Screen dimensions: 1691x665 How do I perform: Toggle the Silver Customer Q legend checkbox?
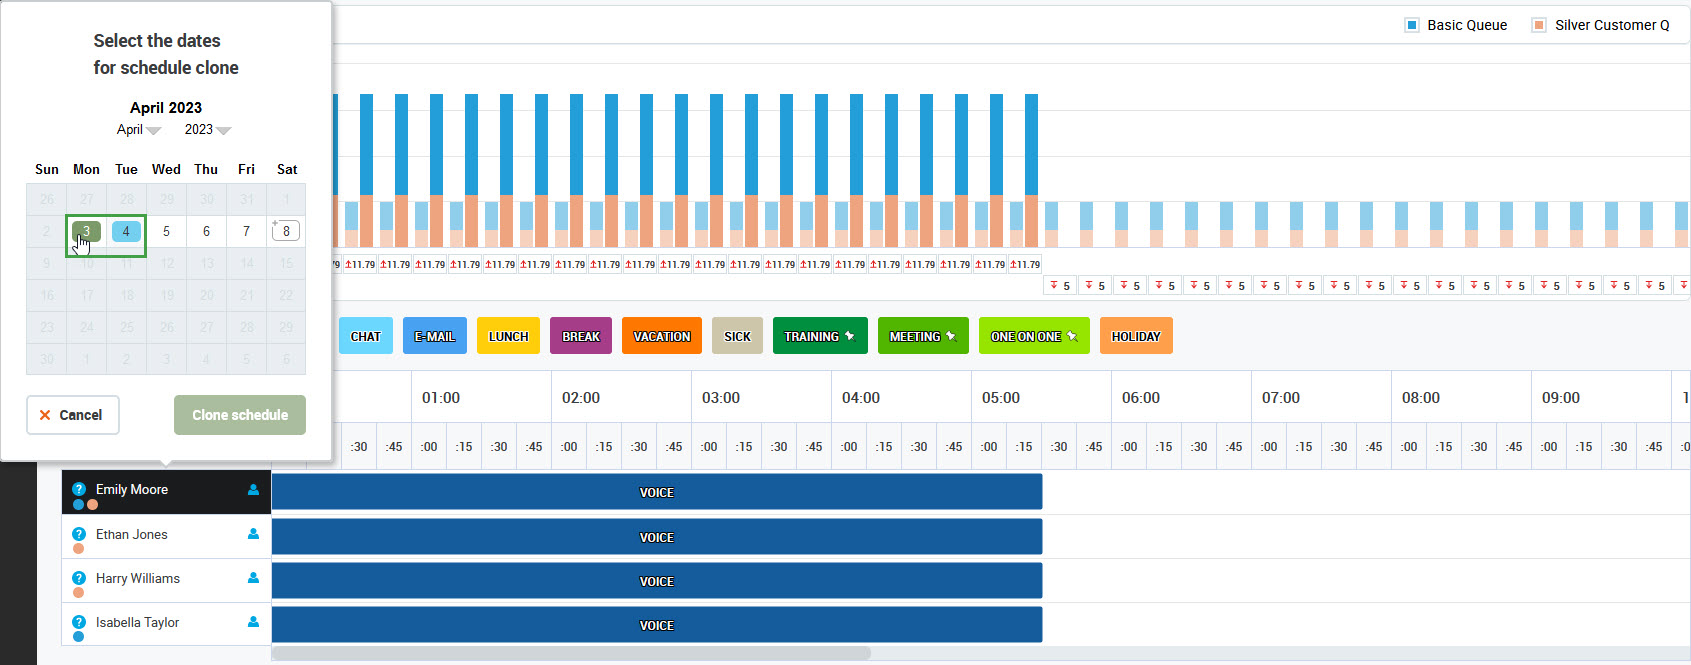coord(1539,25)
